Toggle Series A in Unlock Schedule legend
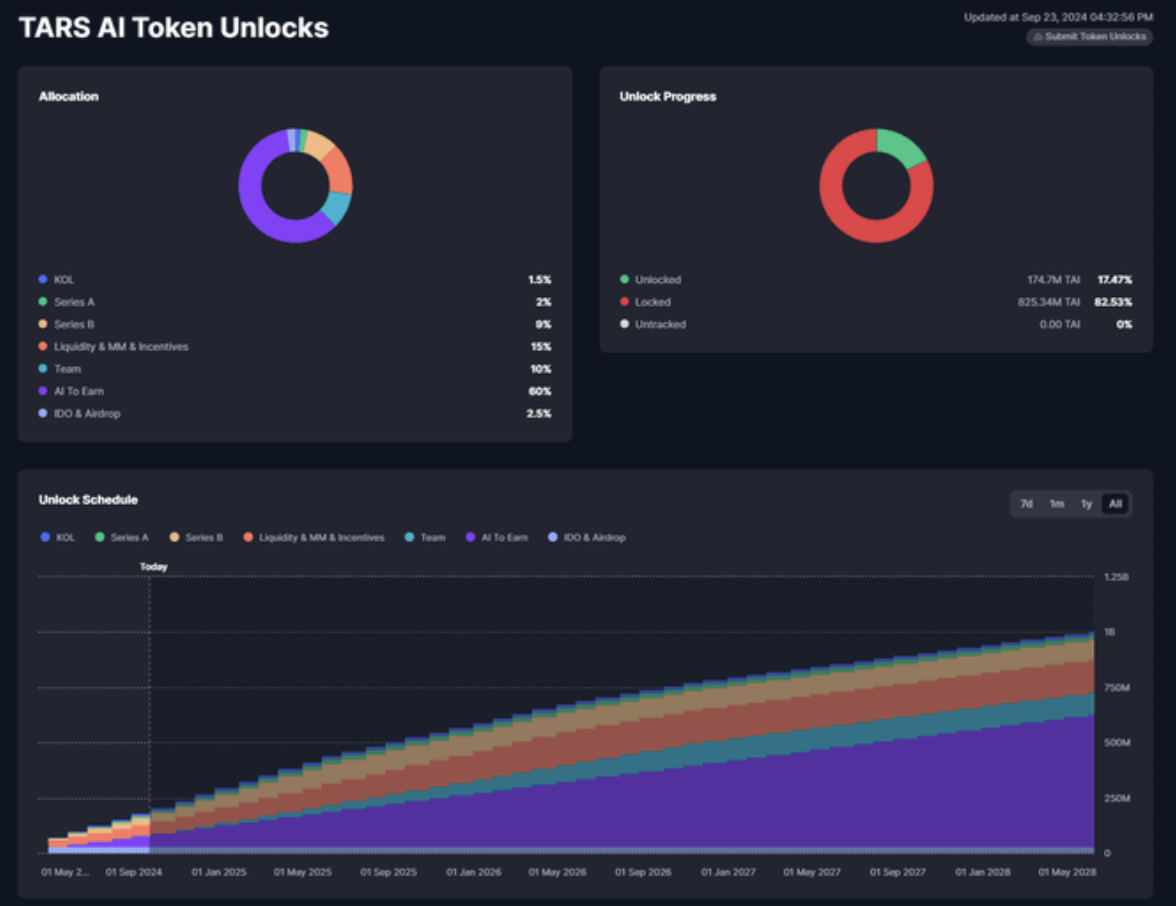Screen dimensions: 1176x906 point(122,538)
